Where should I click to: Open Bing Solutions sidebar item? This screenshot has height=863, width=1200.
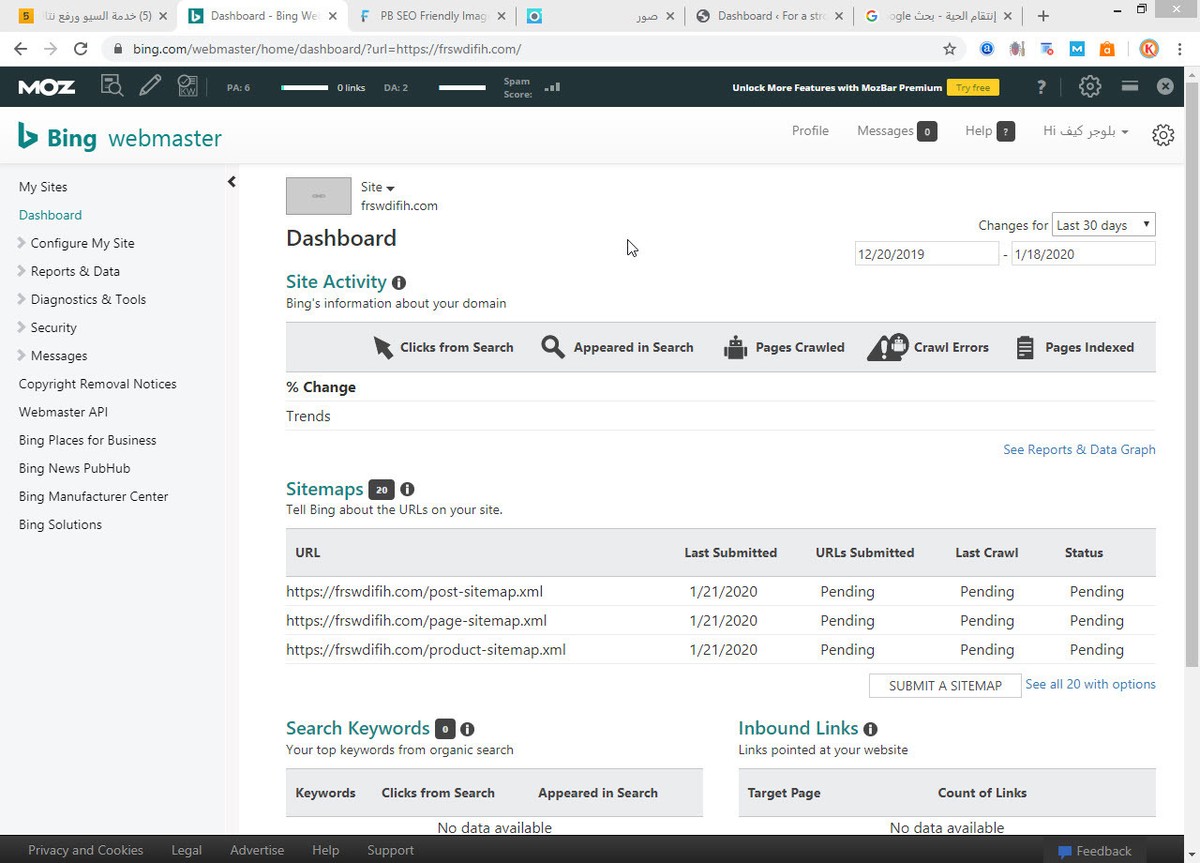pyautogui.click(x=60, y=524)
